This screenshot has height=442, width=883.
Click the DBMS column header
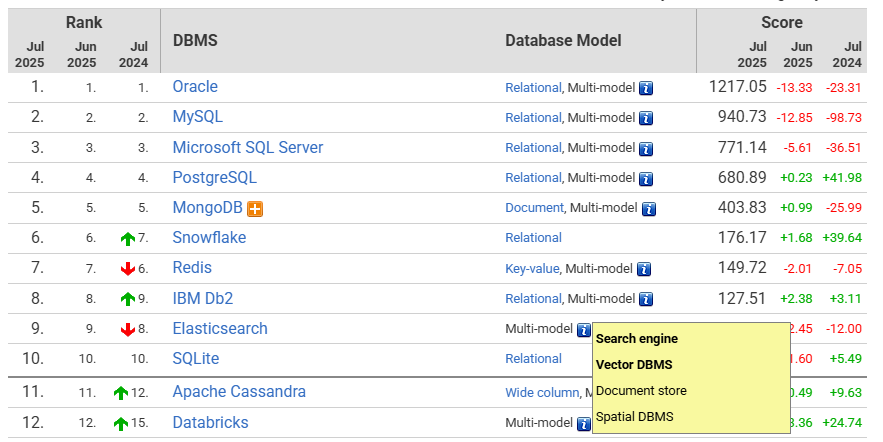195,41
